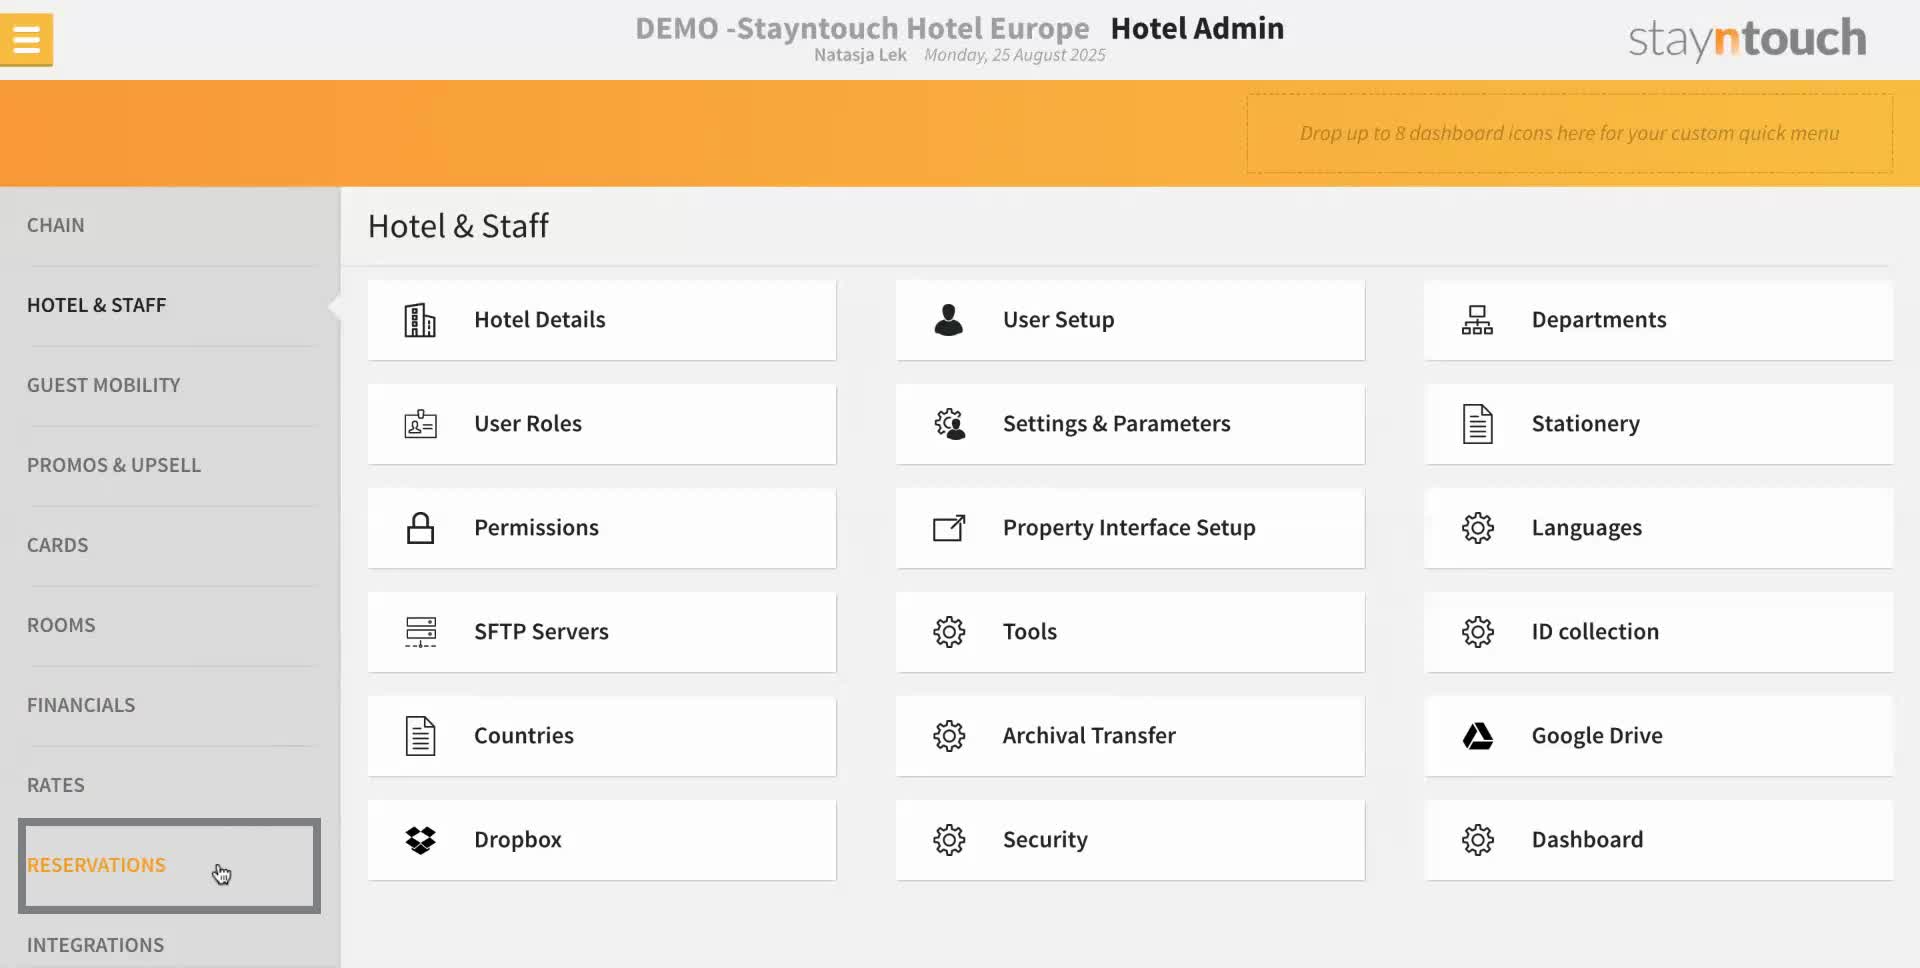
Task: Open the Tools label
Action: 1029,632
